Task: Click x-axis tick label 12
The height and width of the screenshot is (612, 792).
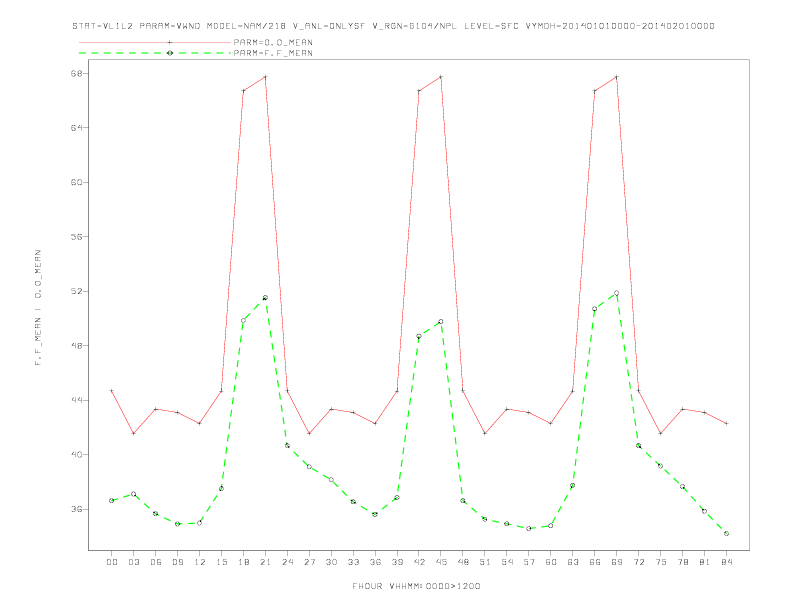Action: [200, 562]
